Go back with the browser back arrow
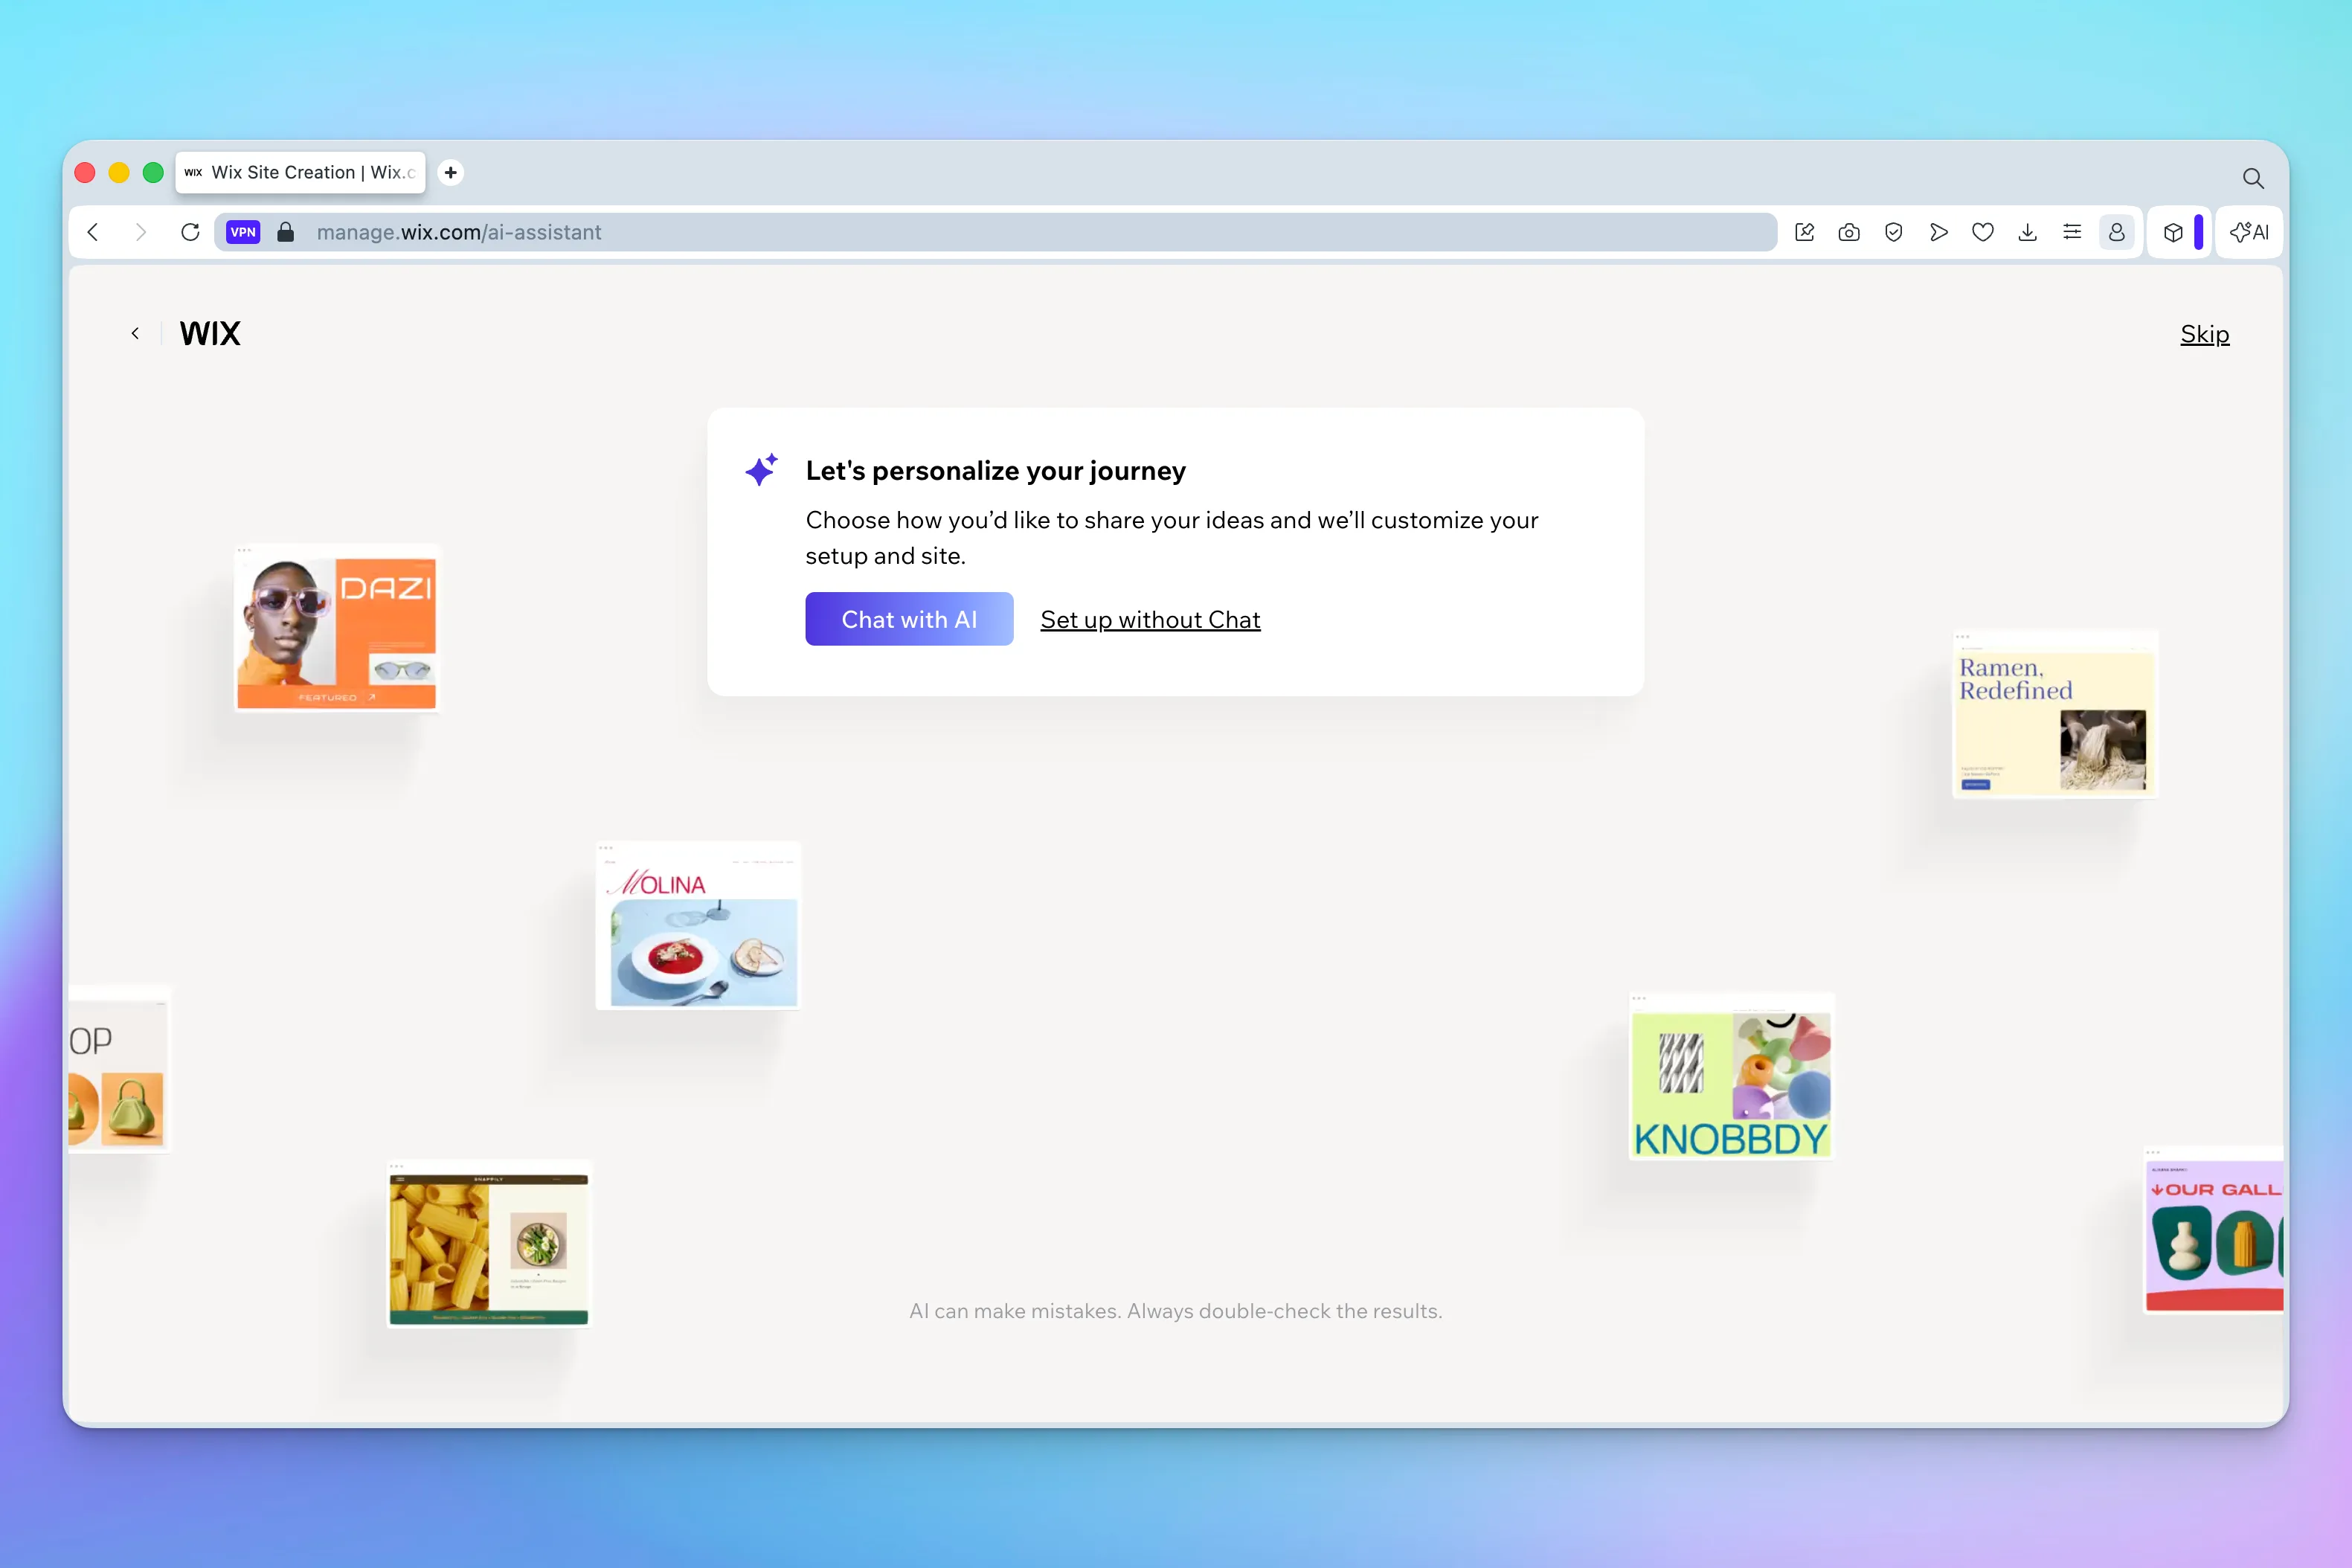The image size is (2352, 1568). [x=93, y=232]
